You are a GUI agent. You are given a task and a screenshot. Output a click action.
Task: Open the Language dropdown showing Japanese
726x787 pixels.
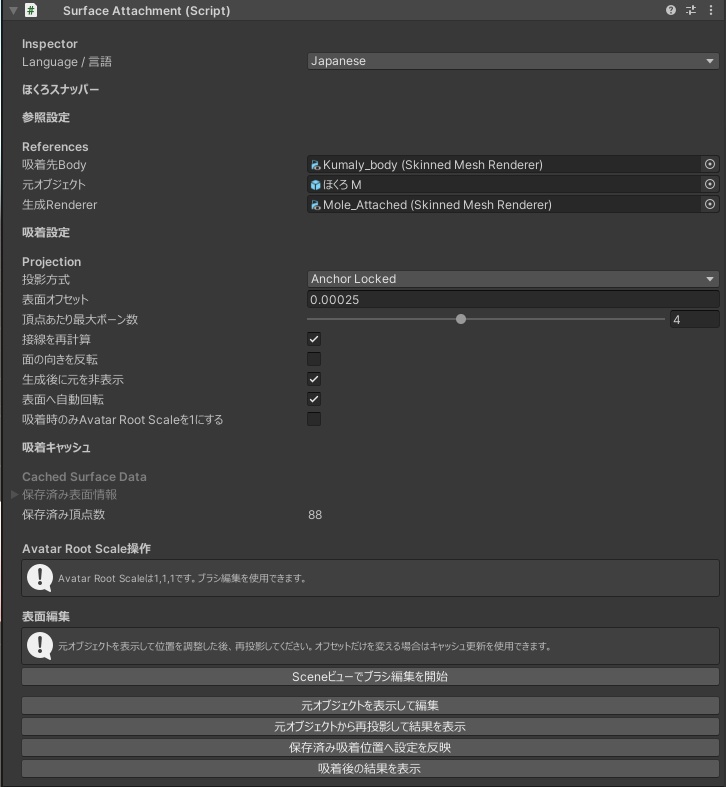click(513, 61)
